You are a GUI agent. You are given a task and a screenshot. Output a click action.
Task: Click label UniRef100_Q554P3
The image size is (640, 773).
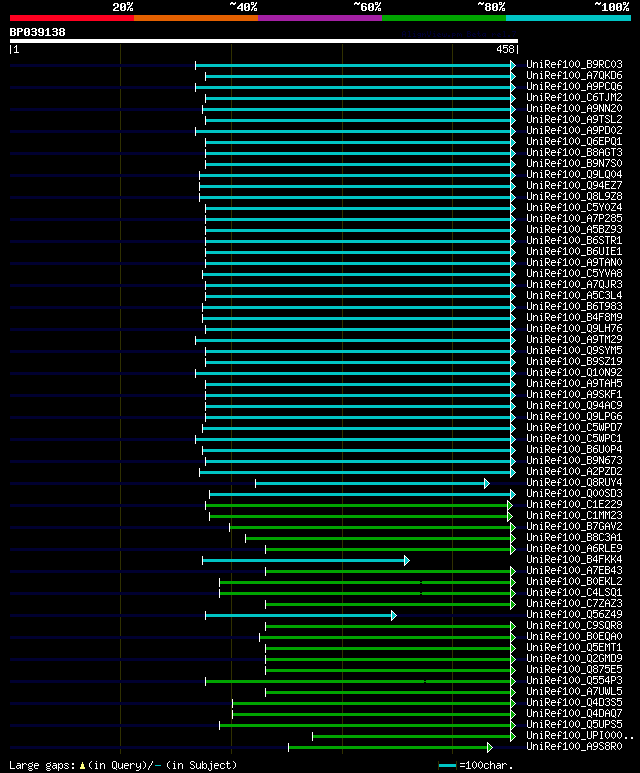pos(574,680)
